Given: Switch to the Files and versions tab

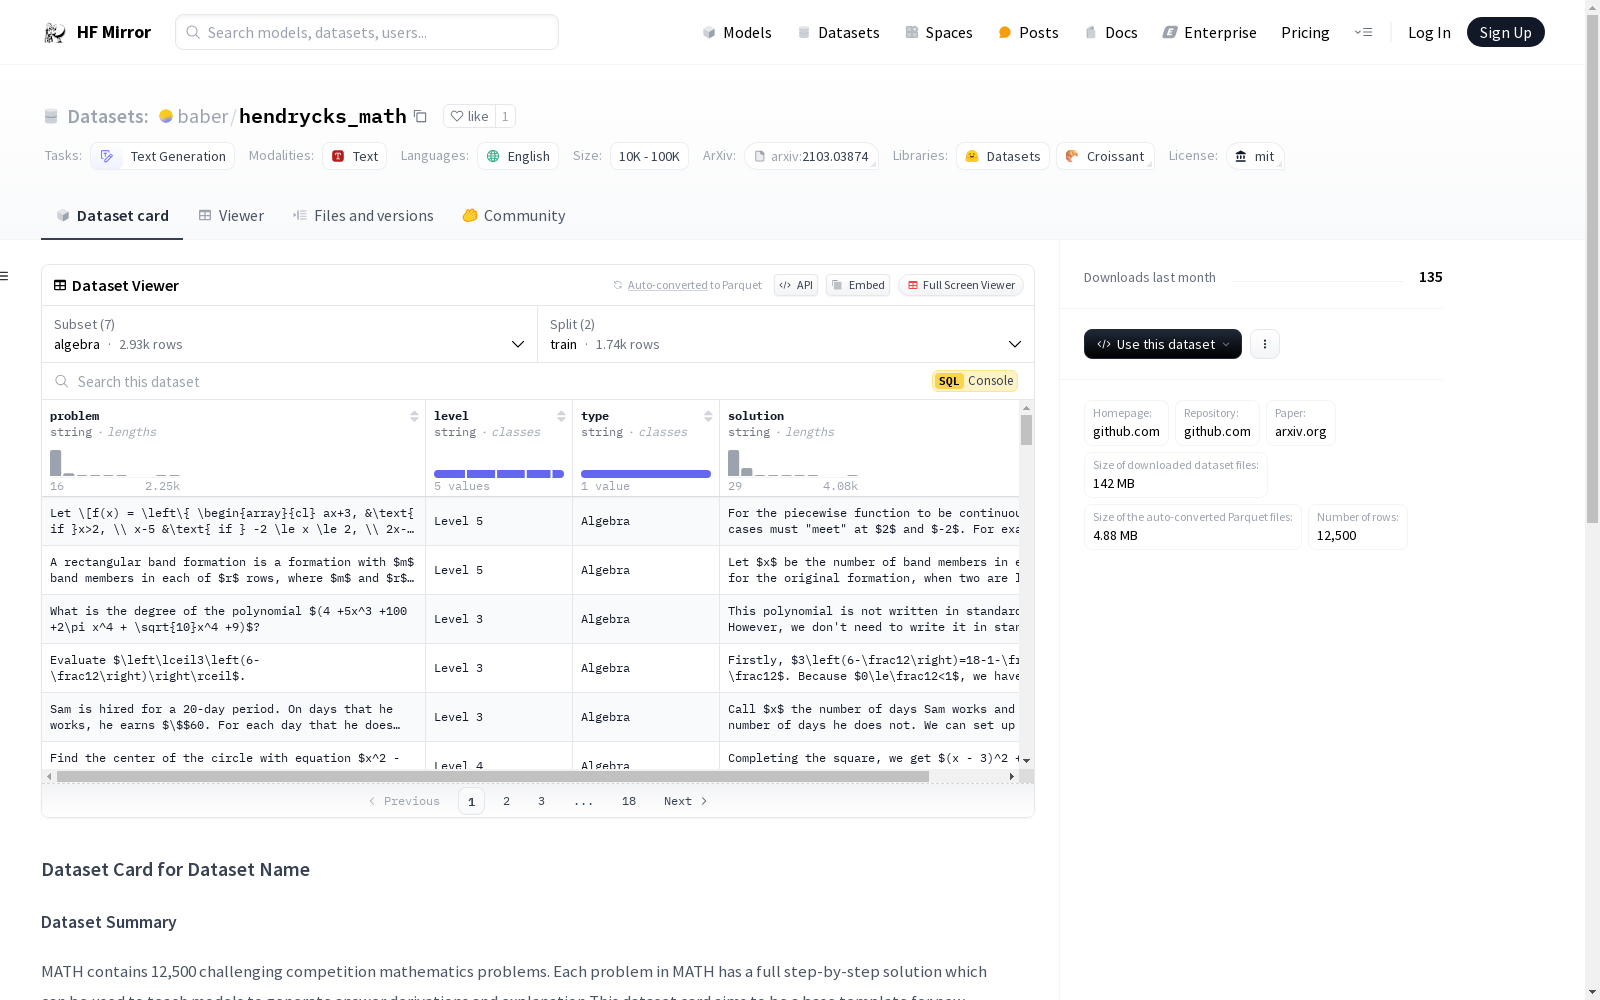Looking at the screenshot, I should [363, 216].
